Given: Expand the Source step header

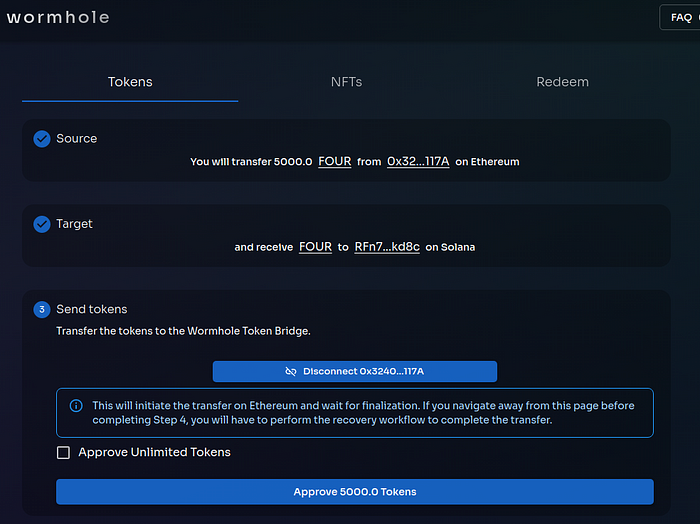Looking at the screenshot, I should coord(77,139).
